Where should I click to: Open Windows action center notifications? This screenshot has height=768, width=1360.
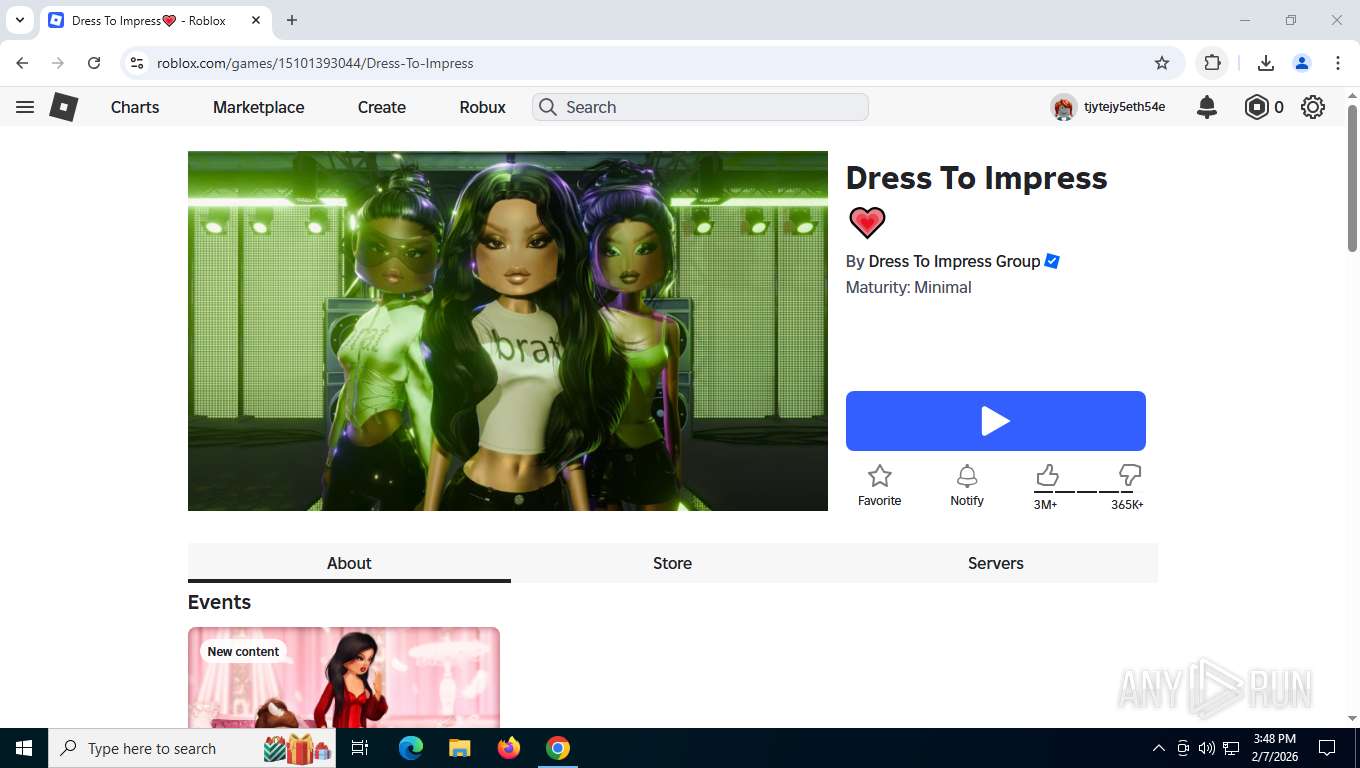pyautogui.click(x=1327, y=748)
